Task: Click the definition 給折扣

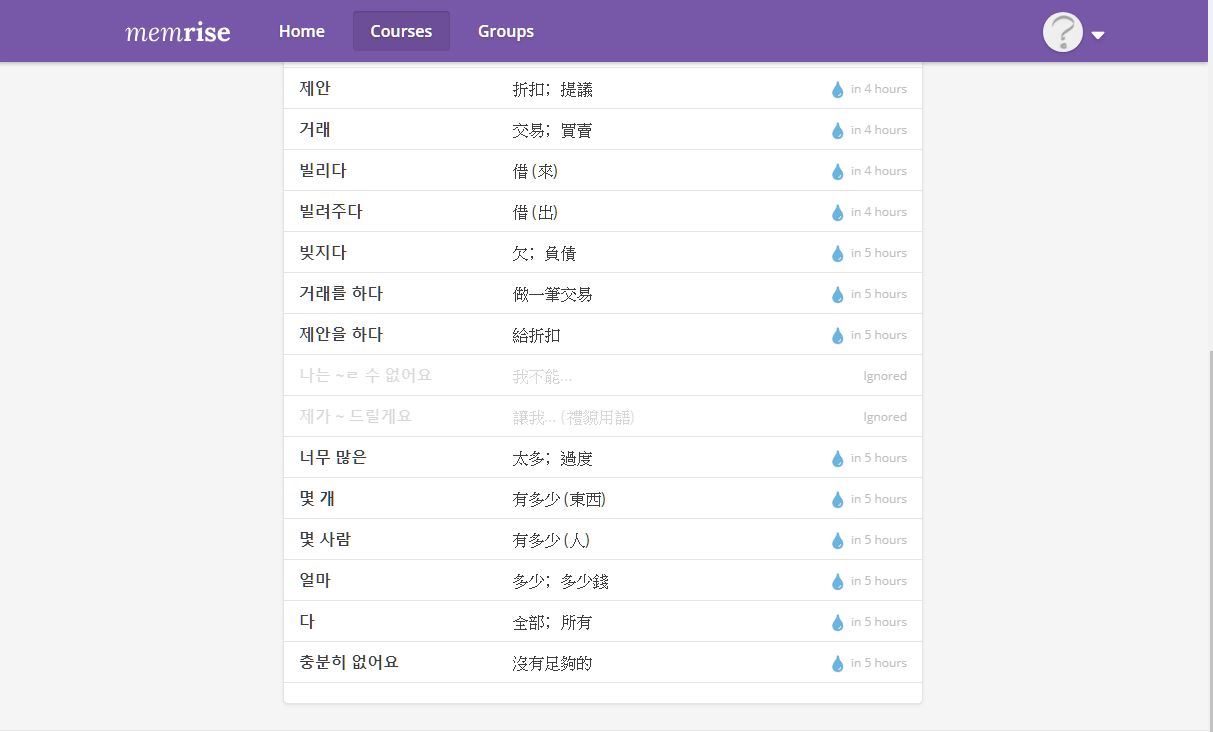Action: click(537, 335)
